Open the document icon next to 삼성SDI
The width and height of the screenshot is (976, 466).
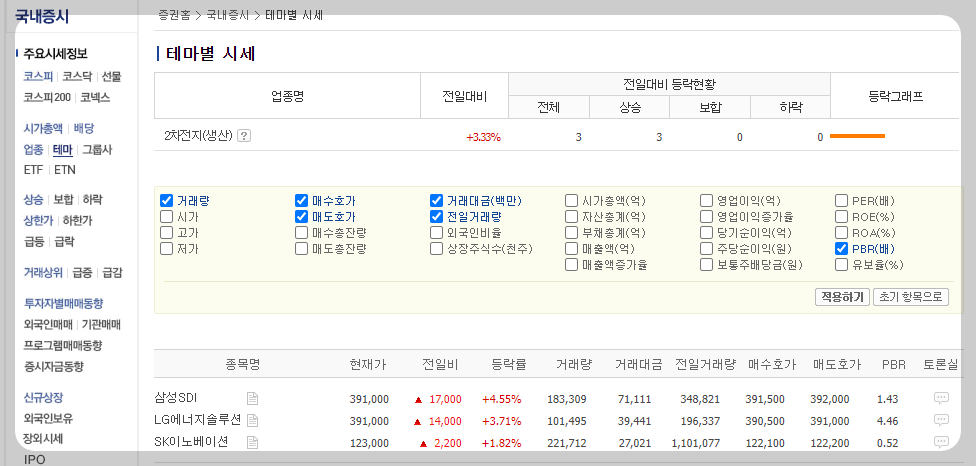point(252,399)
